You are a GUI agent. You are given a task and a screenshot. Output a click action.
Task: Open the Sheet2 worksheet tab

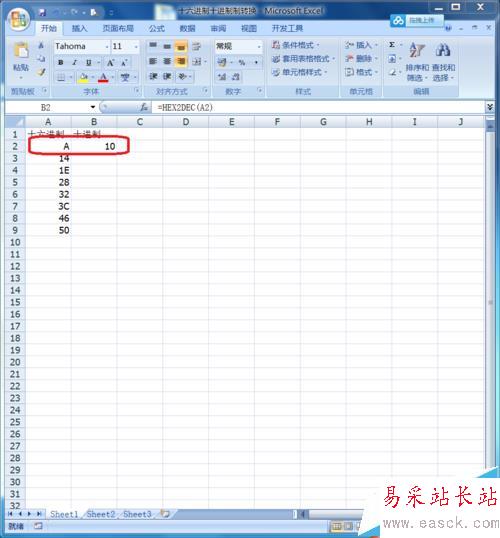[101, 514]
